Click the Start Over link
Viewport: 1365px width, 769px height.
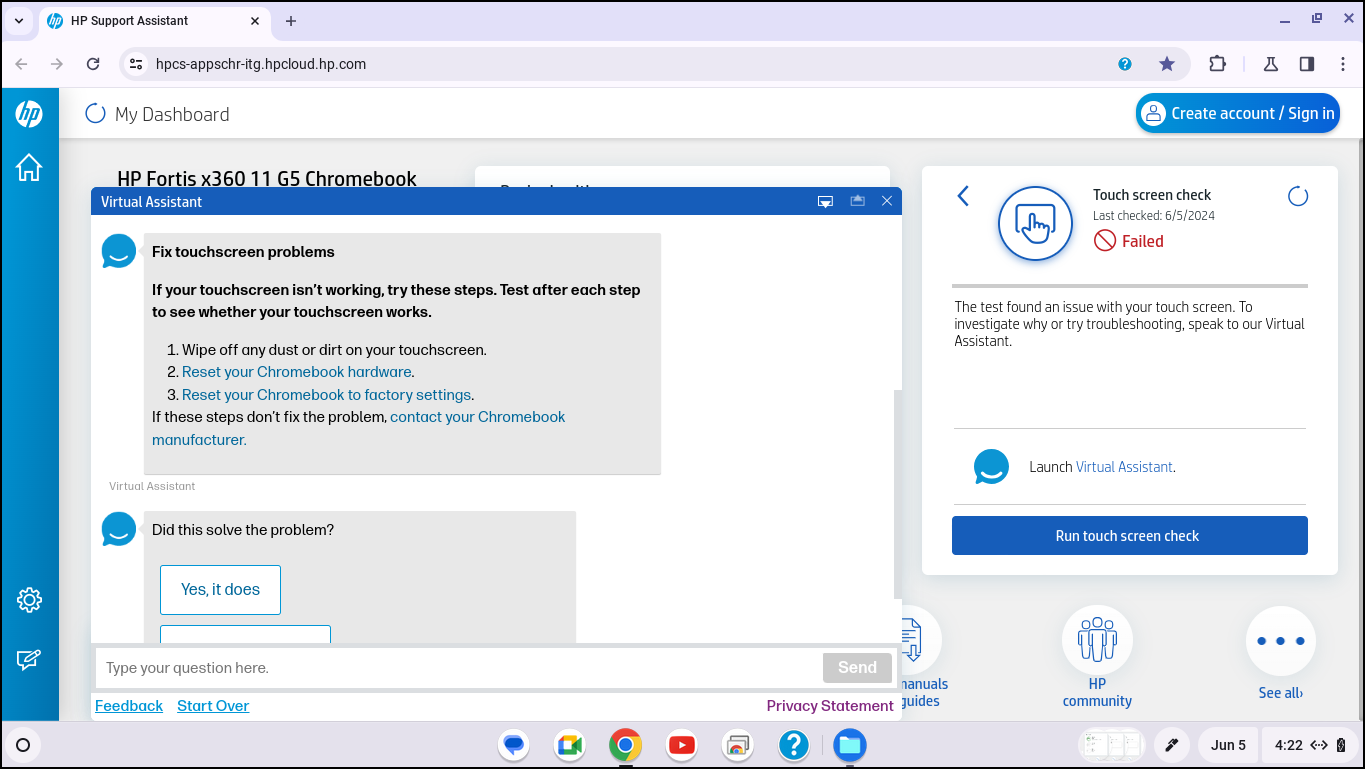[212, 705]
